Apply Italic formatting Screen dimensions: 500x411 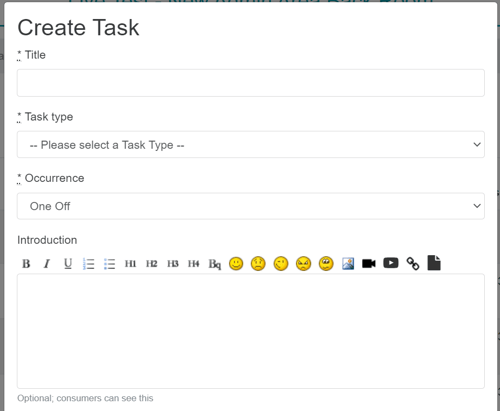(x=47, y=264)
